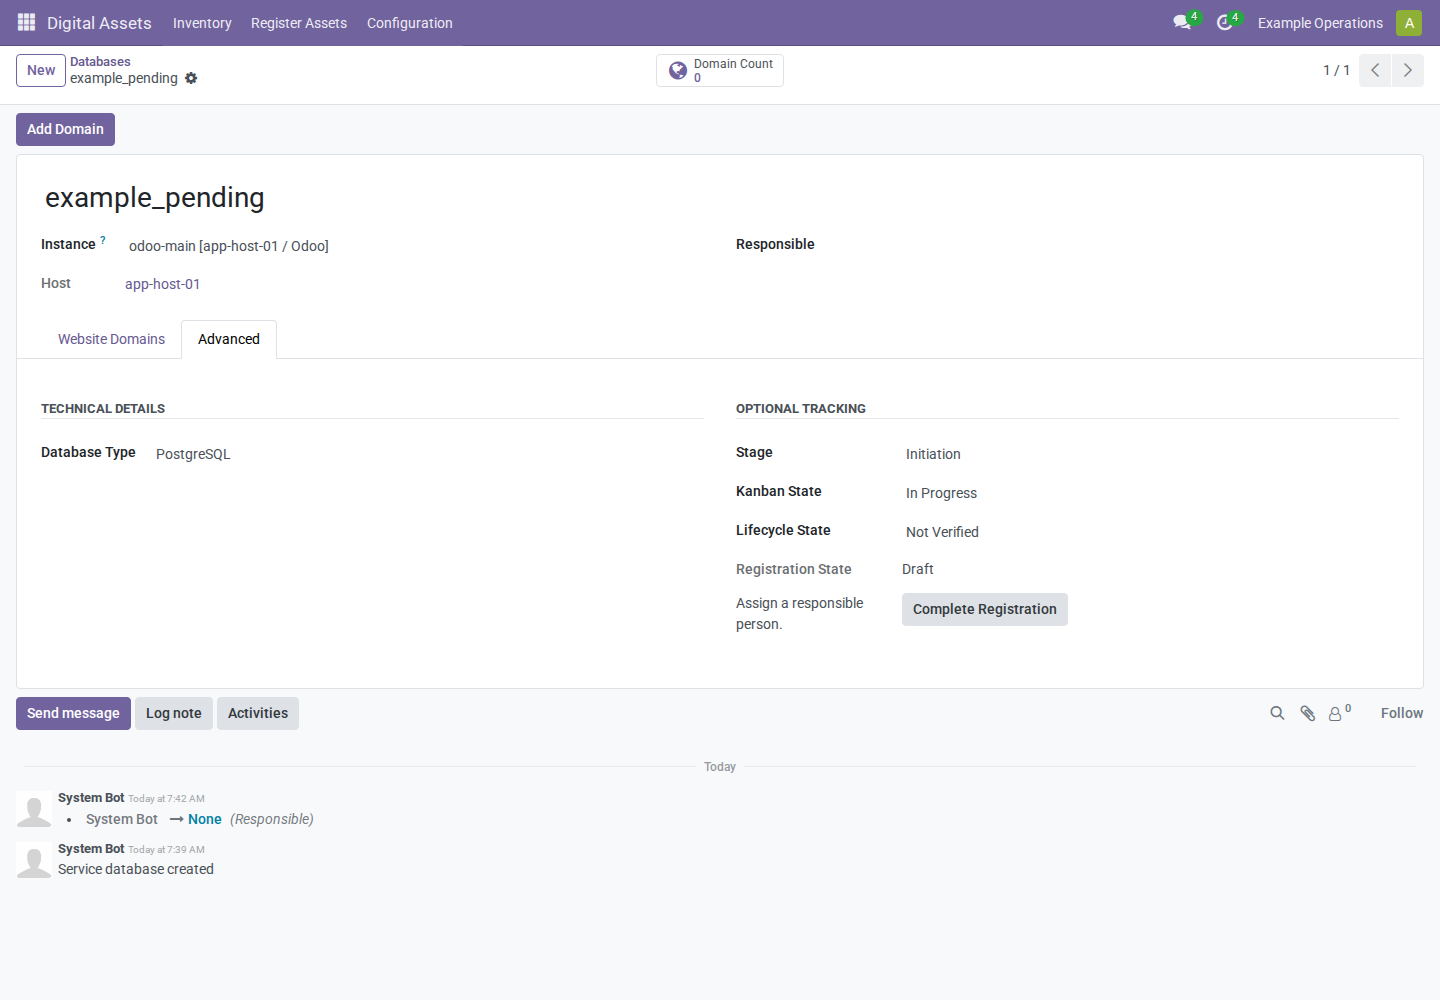Open the Database Type PostgreSQL dropdown
The image size is (1440, 1000).
428,454
